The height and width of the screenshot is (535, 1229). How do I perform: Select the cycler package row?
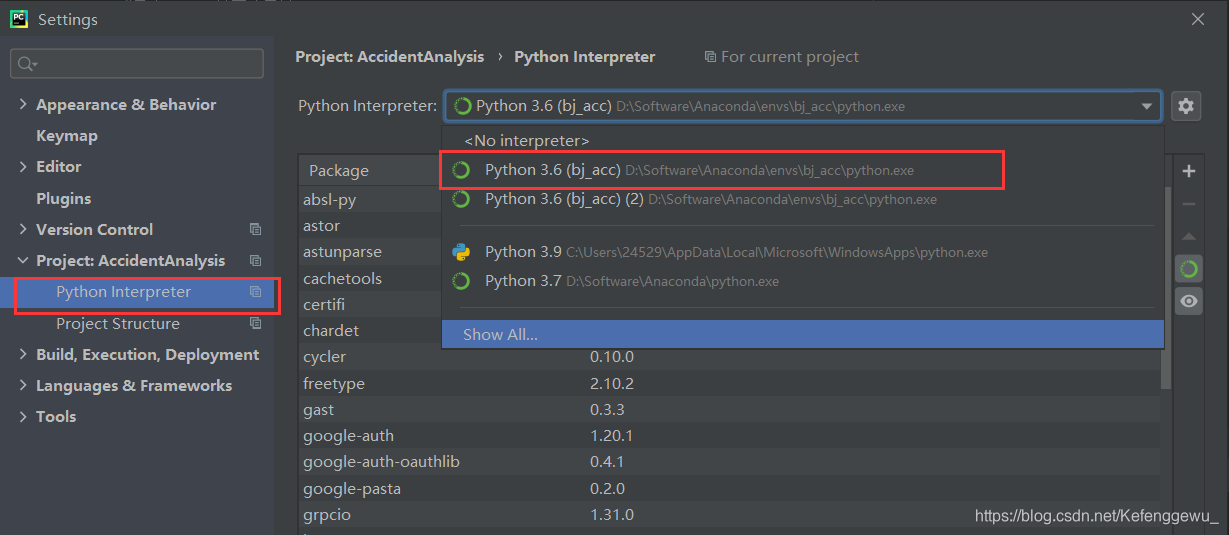(730, 357)
